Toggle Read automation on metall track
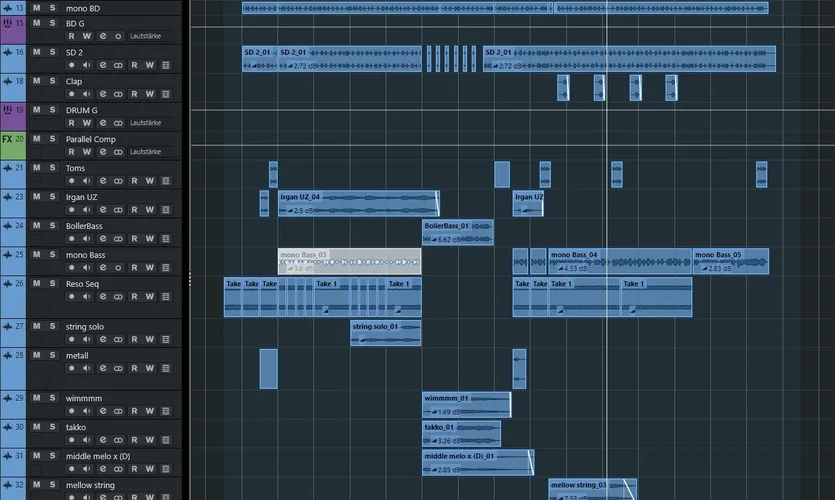This screenshot has width=835, height=500. tap(134, 369)
